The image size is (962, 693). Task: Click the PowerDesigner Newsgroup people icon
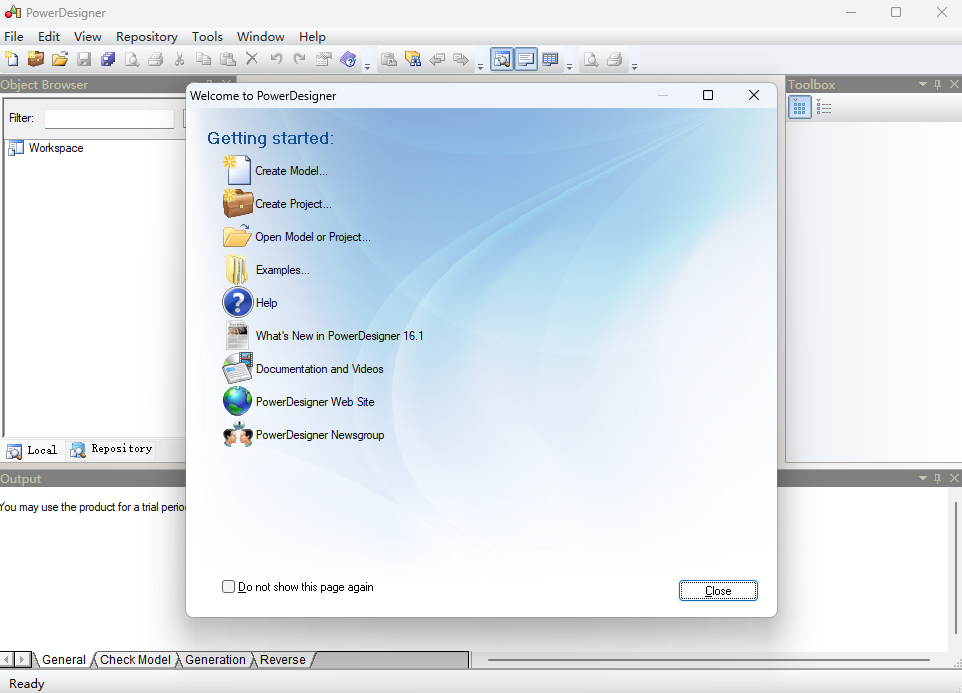pyautogui.click(x=237, y=435)
